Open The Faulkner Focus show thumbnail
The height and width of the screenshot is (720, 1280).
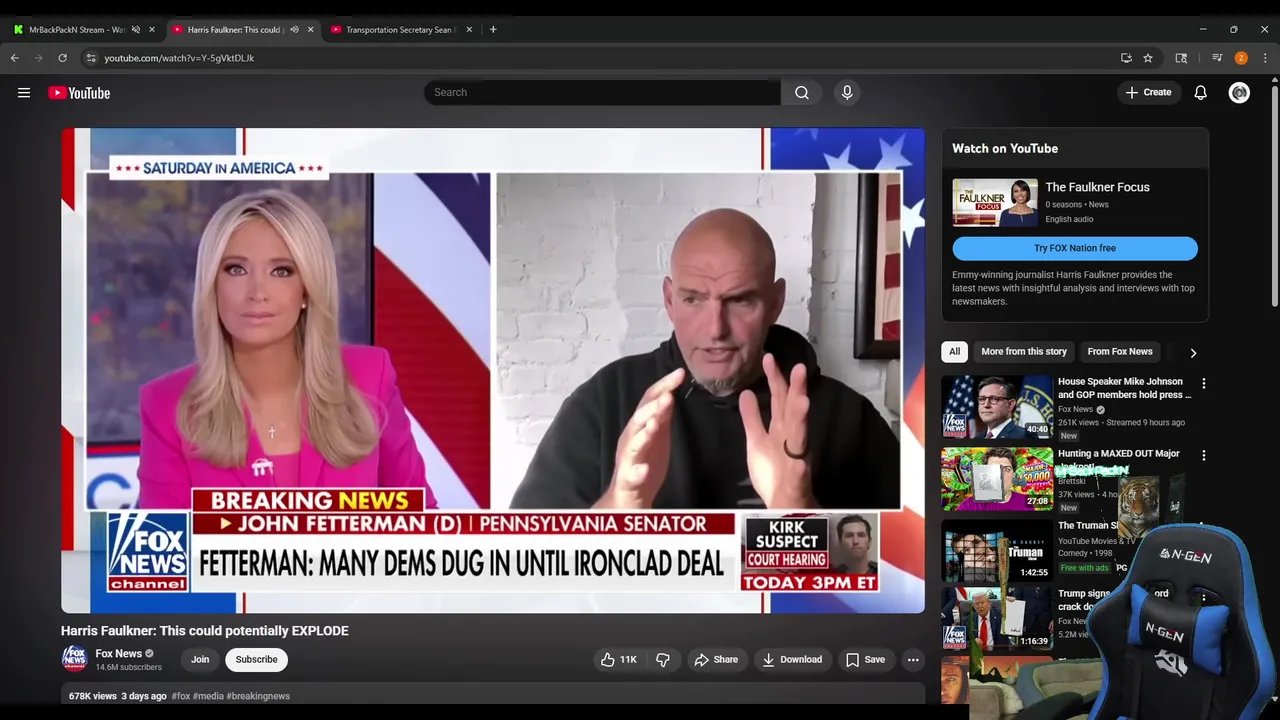[995, 203]
